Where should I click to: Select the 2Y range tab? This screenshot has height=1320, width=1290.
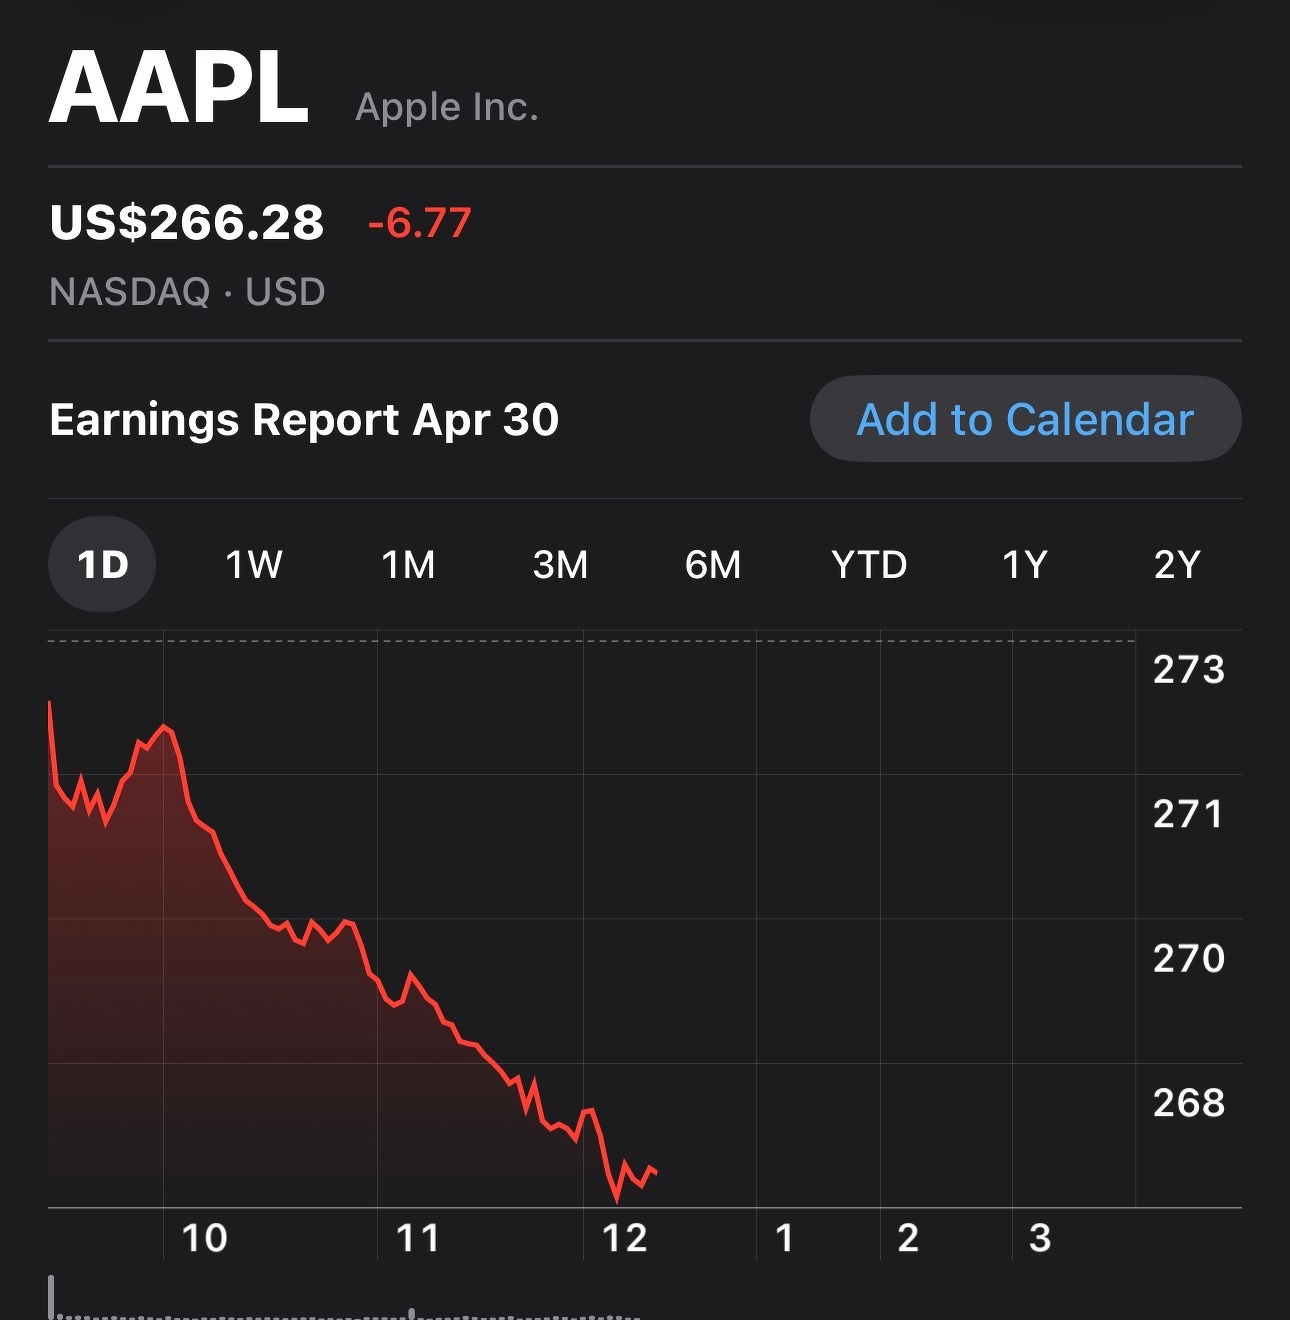tap(1176, 565)
